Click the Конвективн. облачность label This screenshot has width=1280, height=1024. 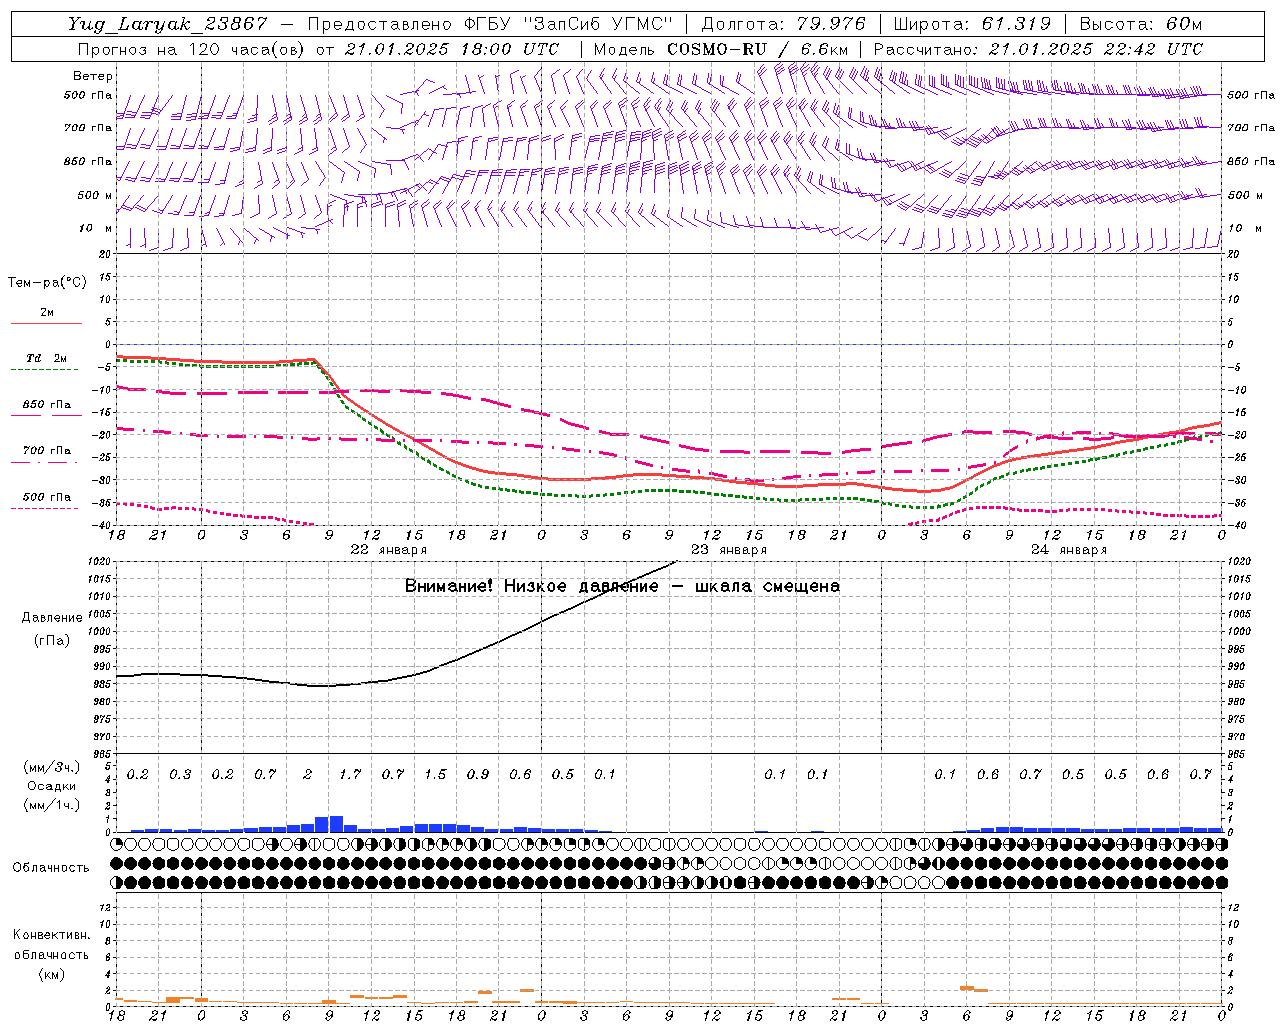(51, 945)
